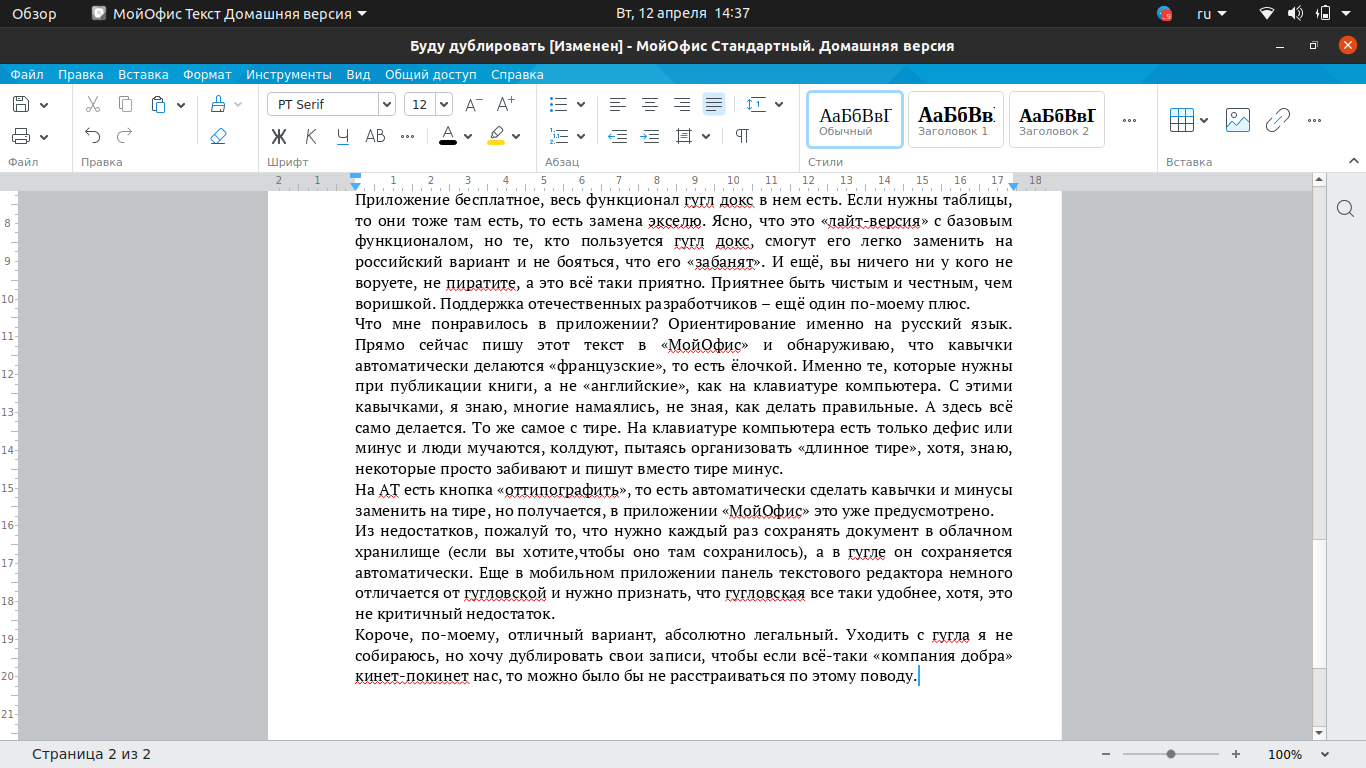The image size is (1366, 768).
Task: Toggle the numbered list
Action: [x=559, y=136]
